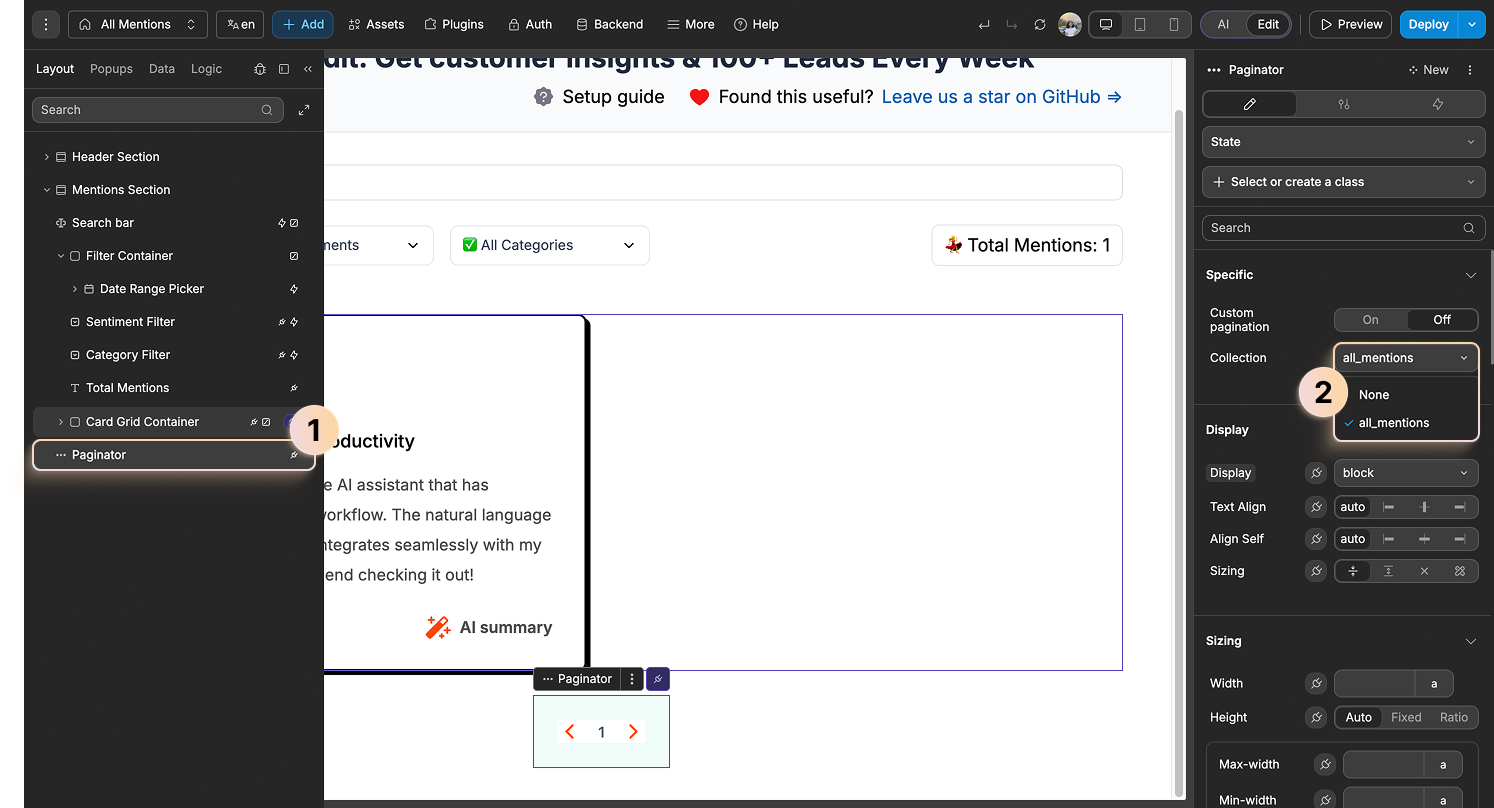Click the Deploy button
The height and width of the screenshot is (808, 1494).
1427,23
